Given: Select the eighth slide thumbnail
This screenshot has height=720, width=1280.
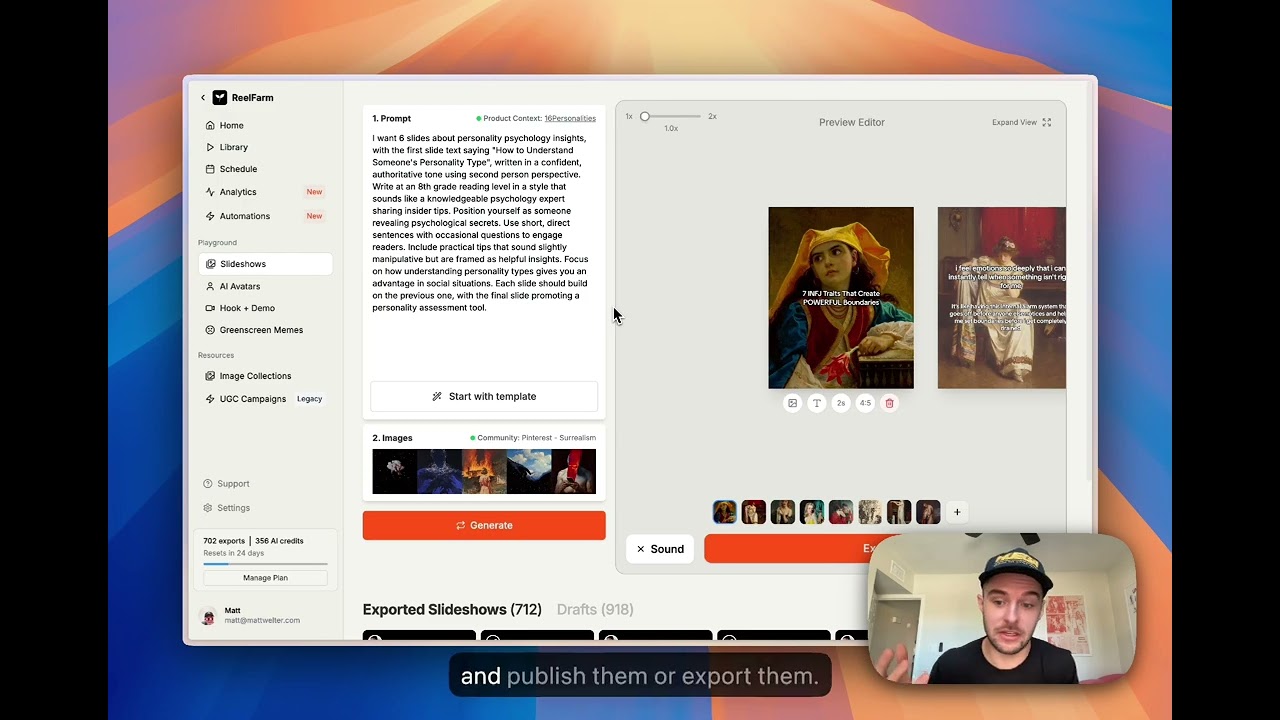Looking at the screenshot, I should [x=928, y=513].
